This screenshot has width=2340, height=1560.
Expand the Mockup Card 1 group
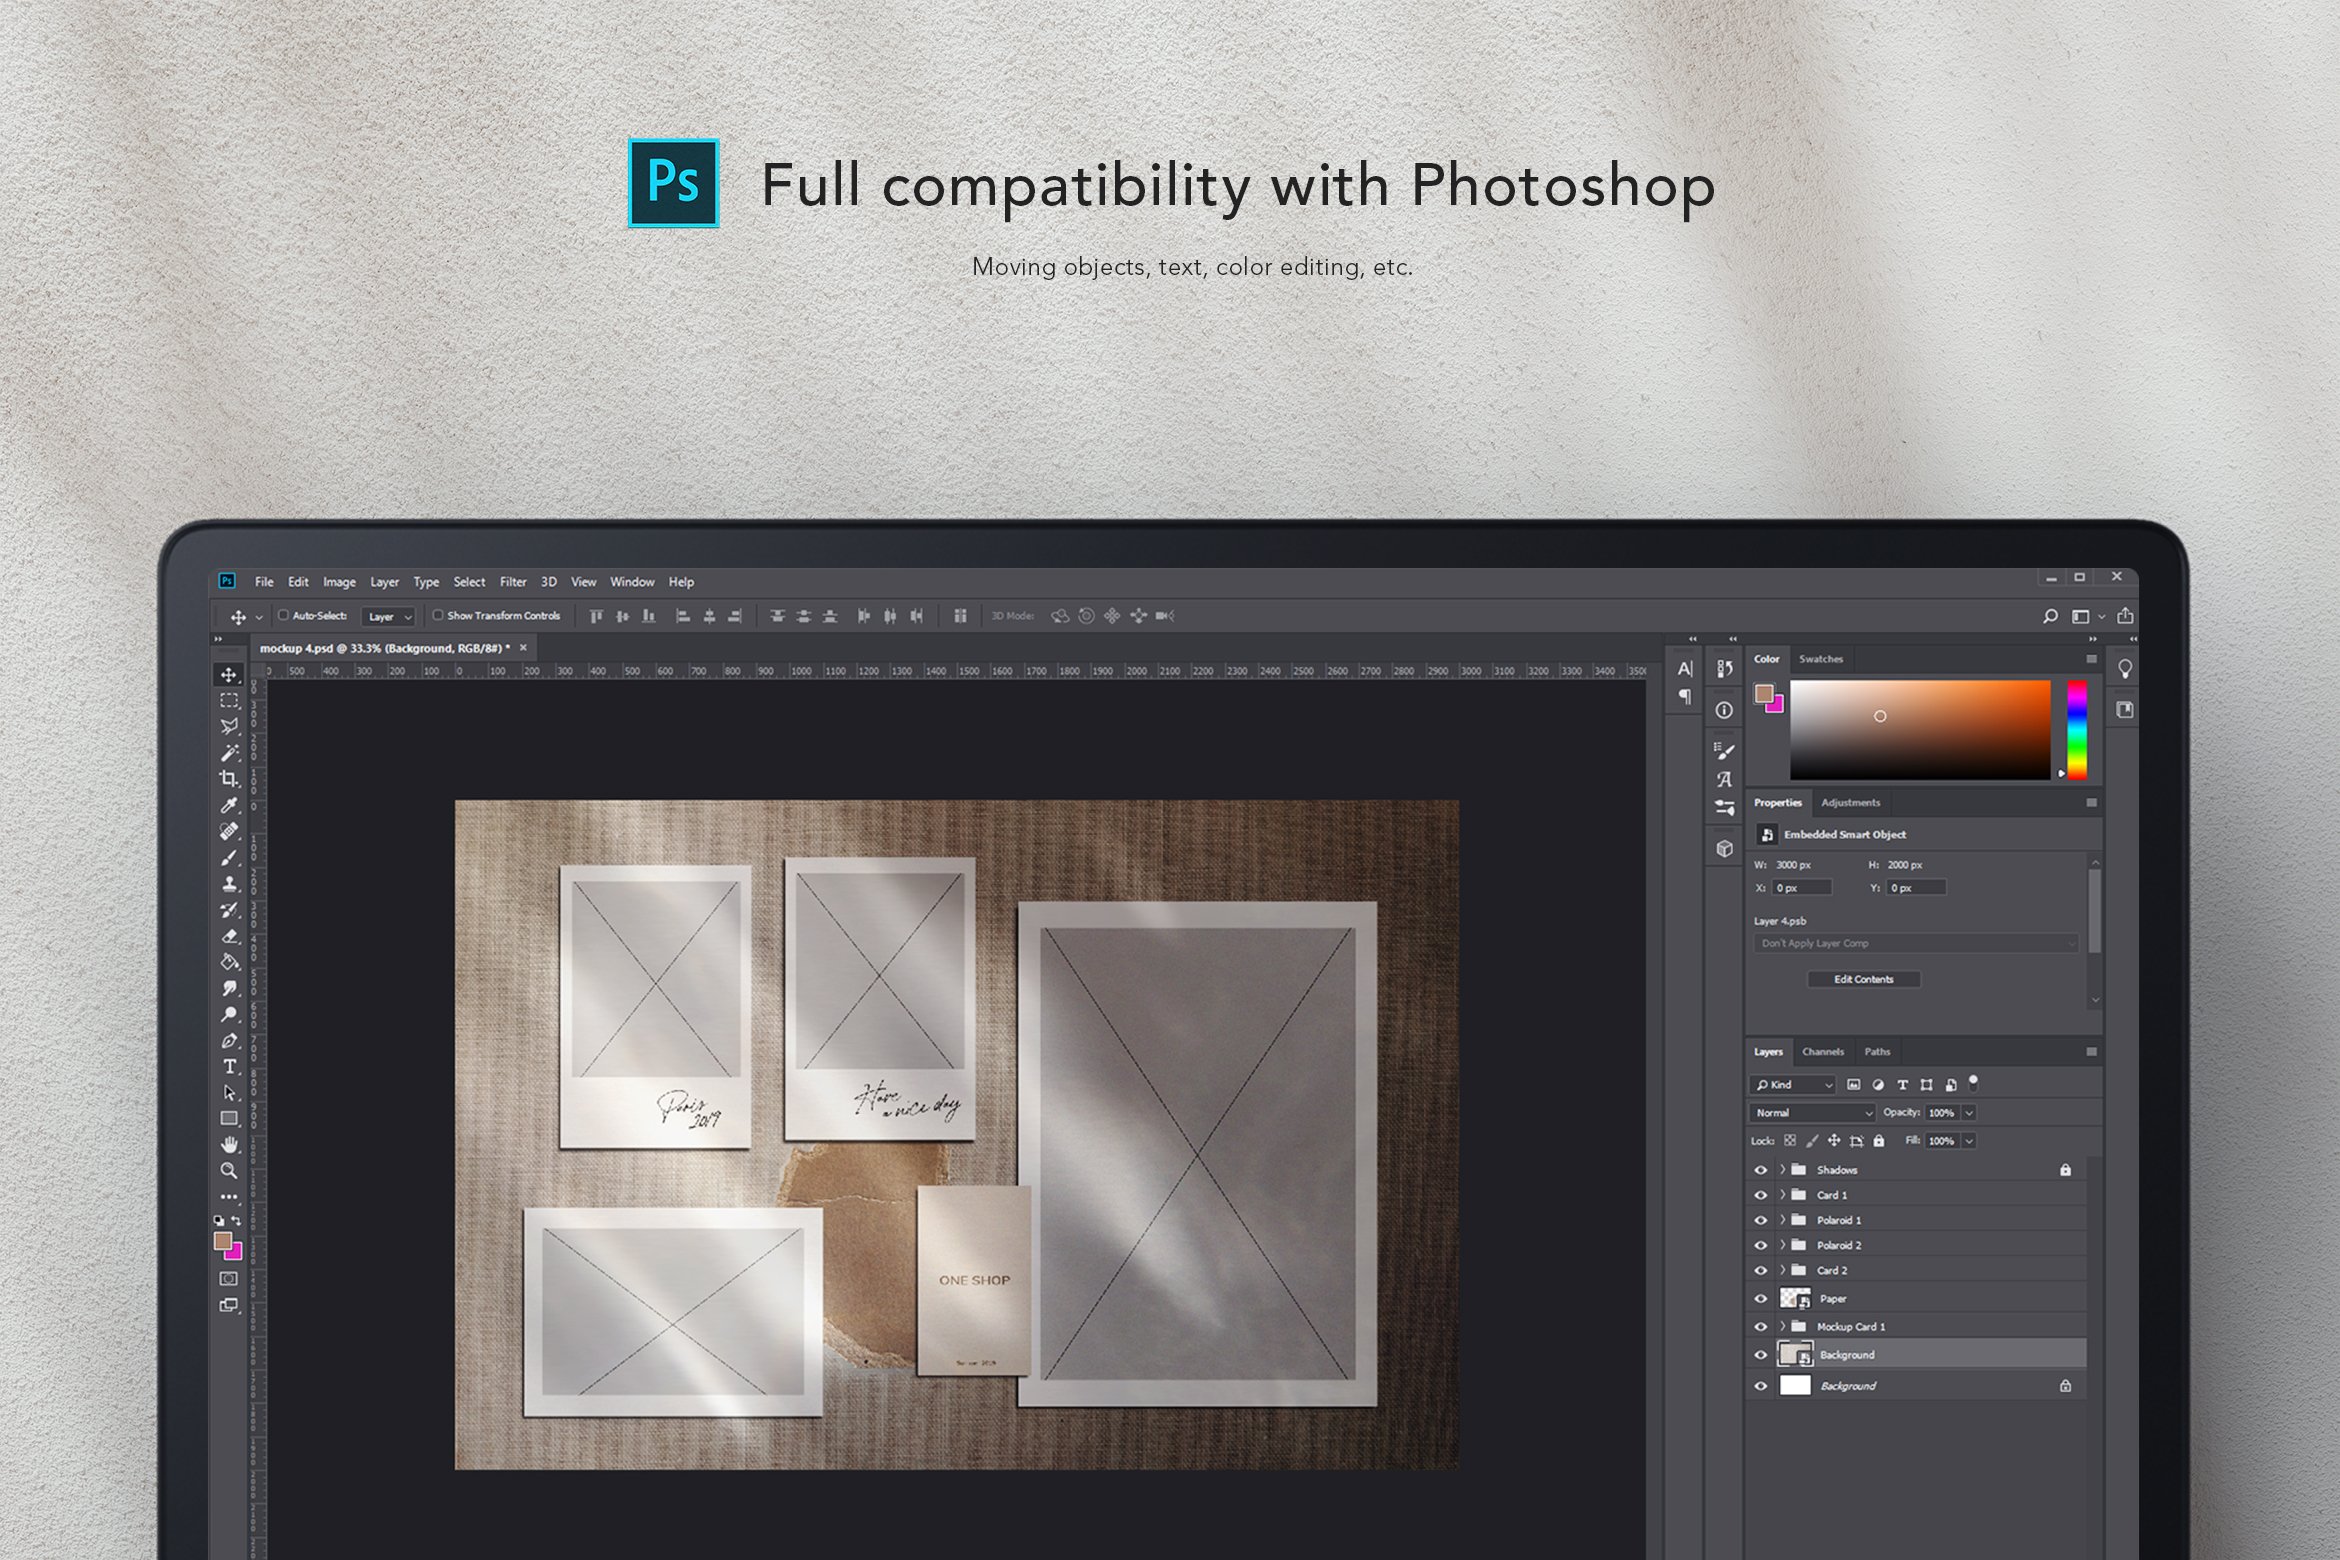pyautogui.click(x=1782, y=1327)
